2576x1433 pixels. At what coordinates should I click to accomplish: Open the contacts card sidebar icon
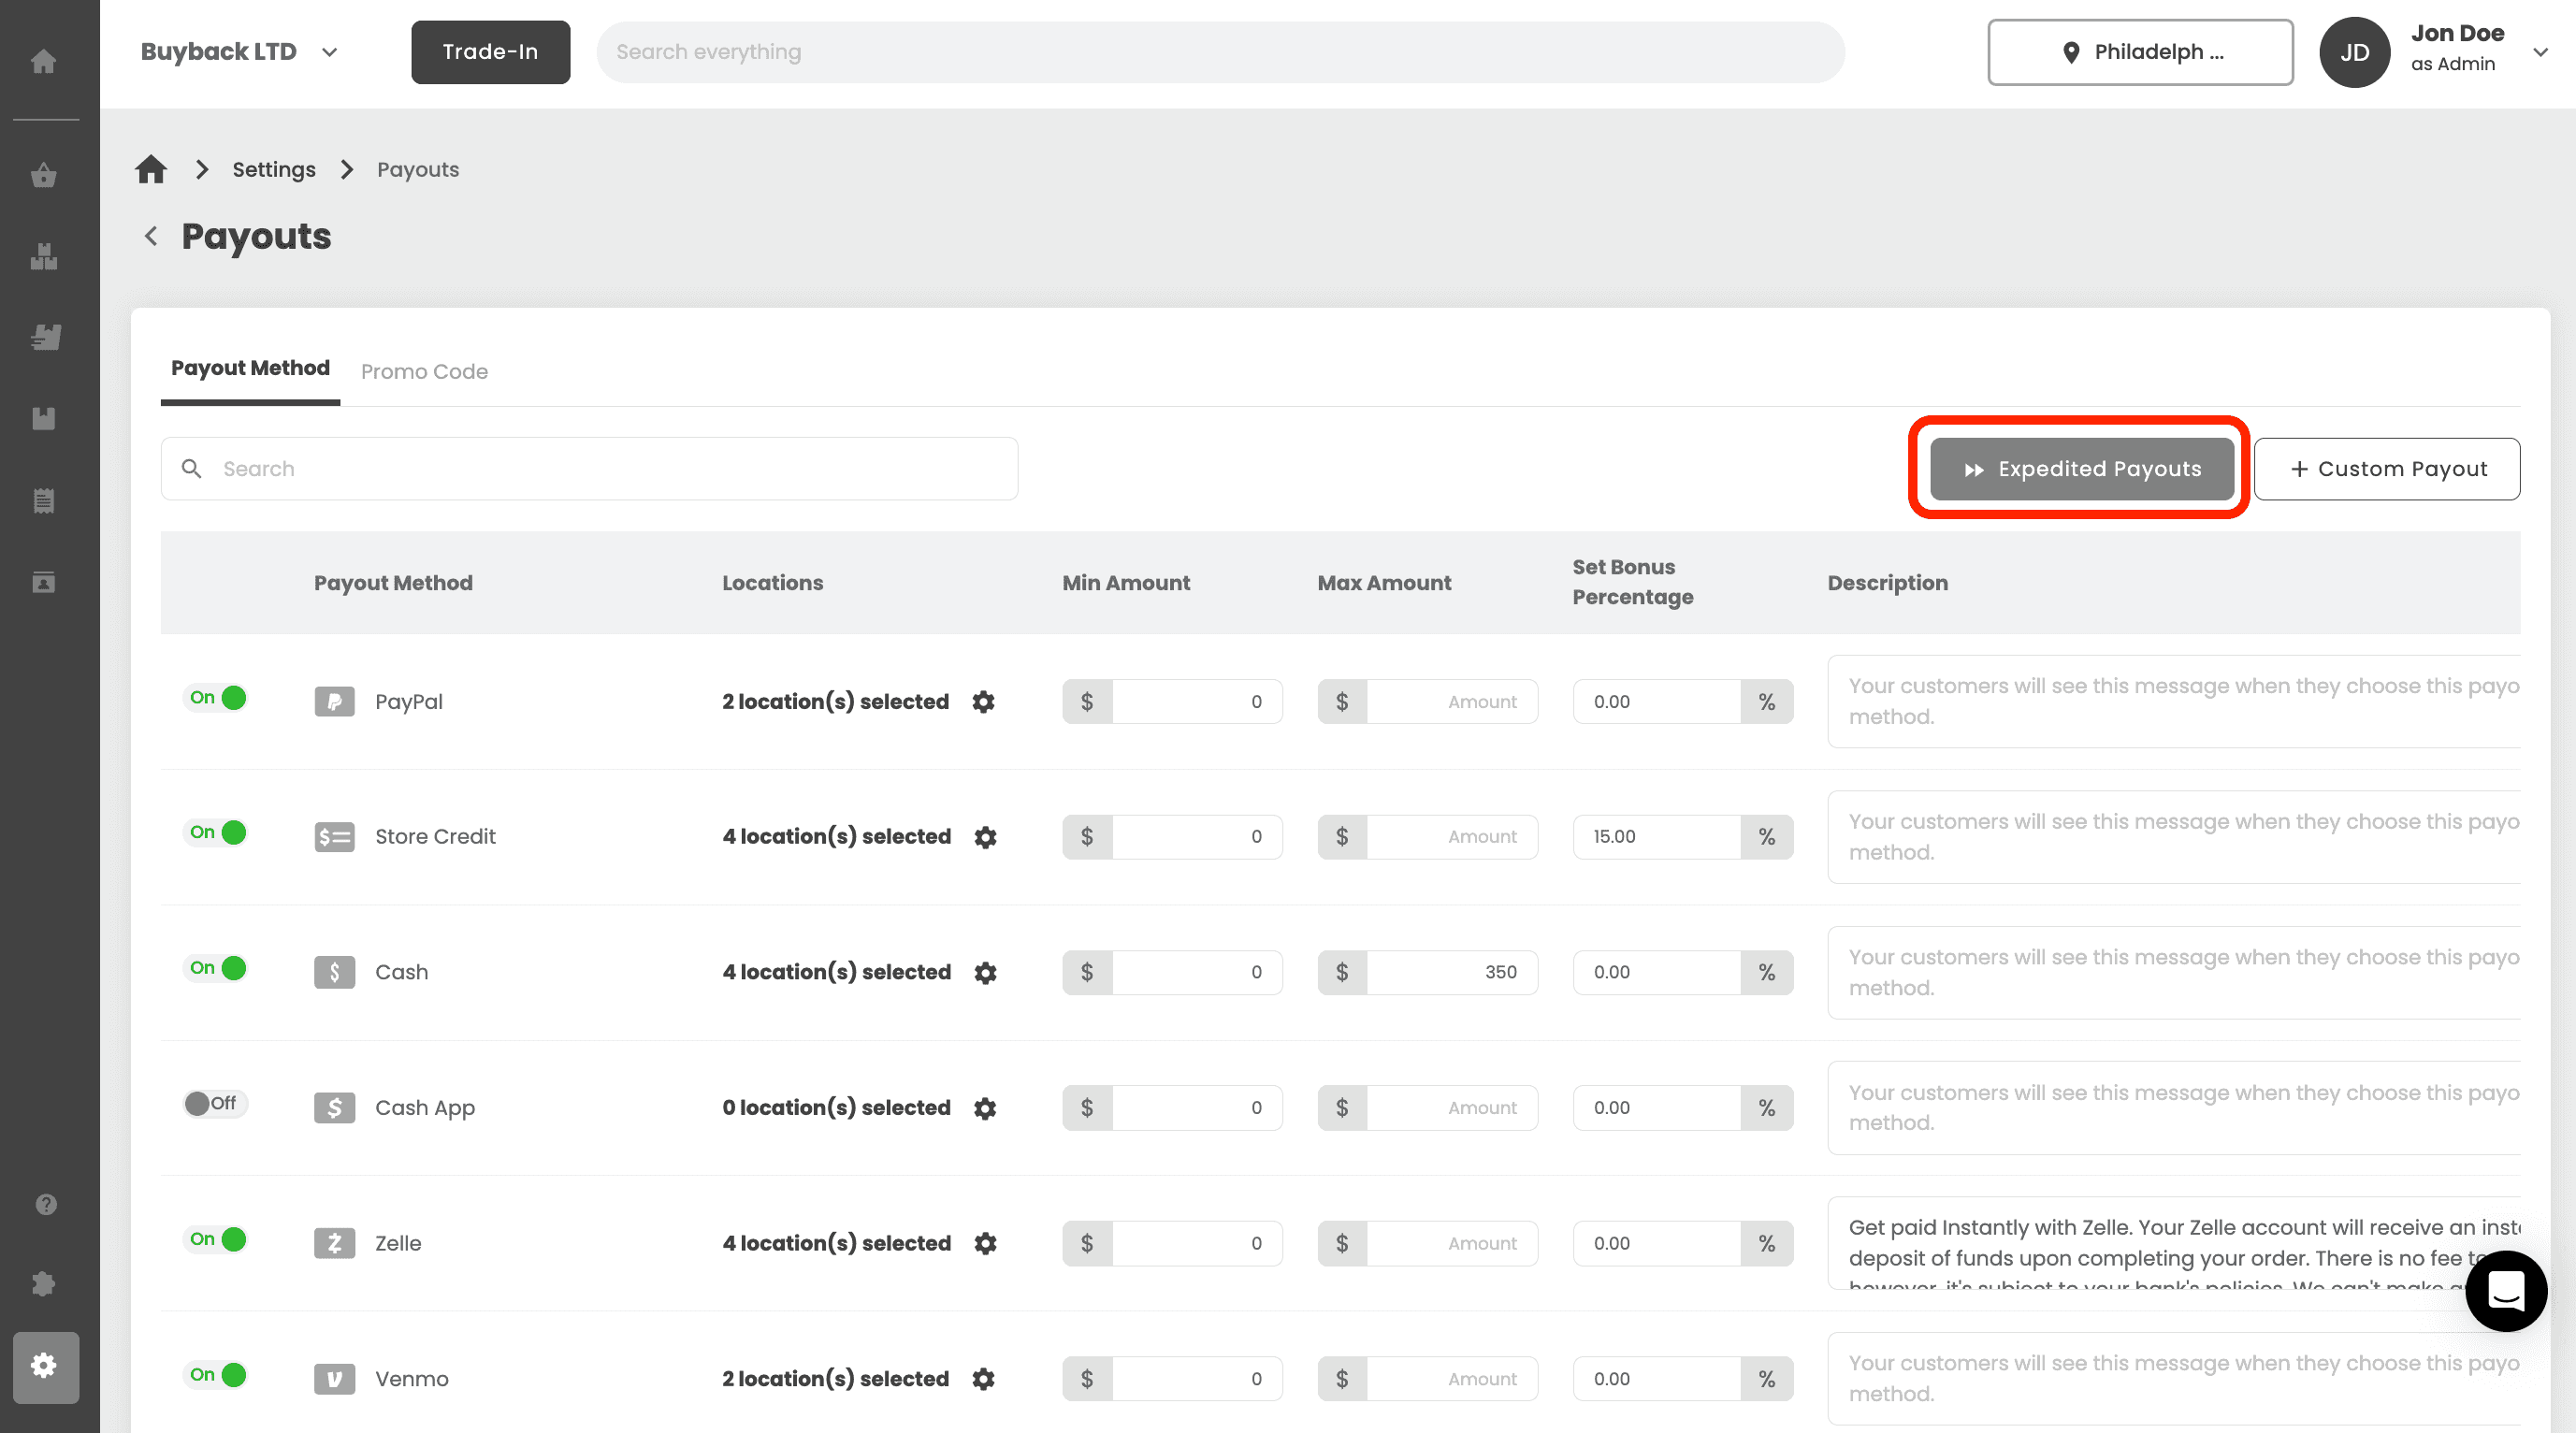[x=44, y=582]
